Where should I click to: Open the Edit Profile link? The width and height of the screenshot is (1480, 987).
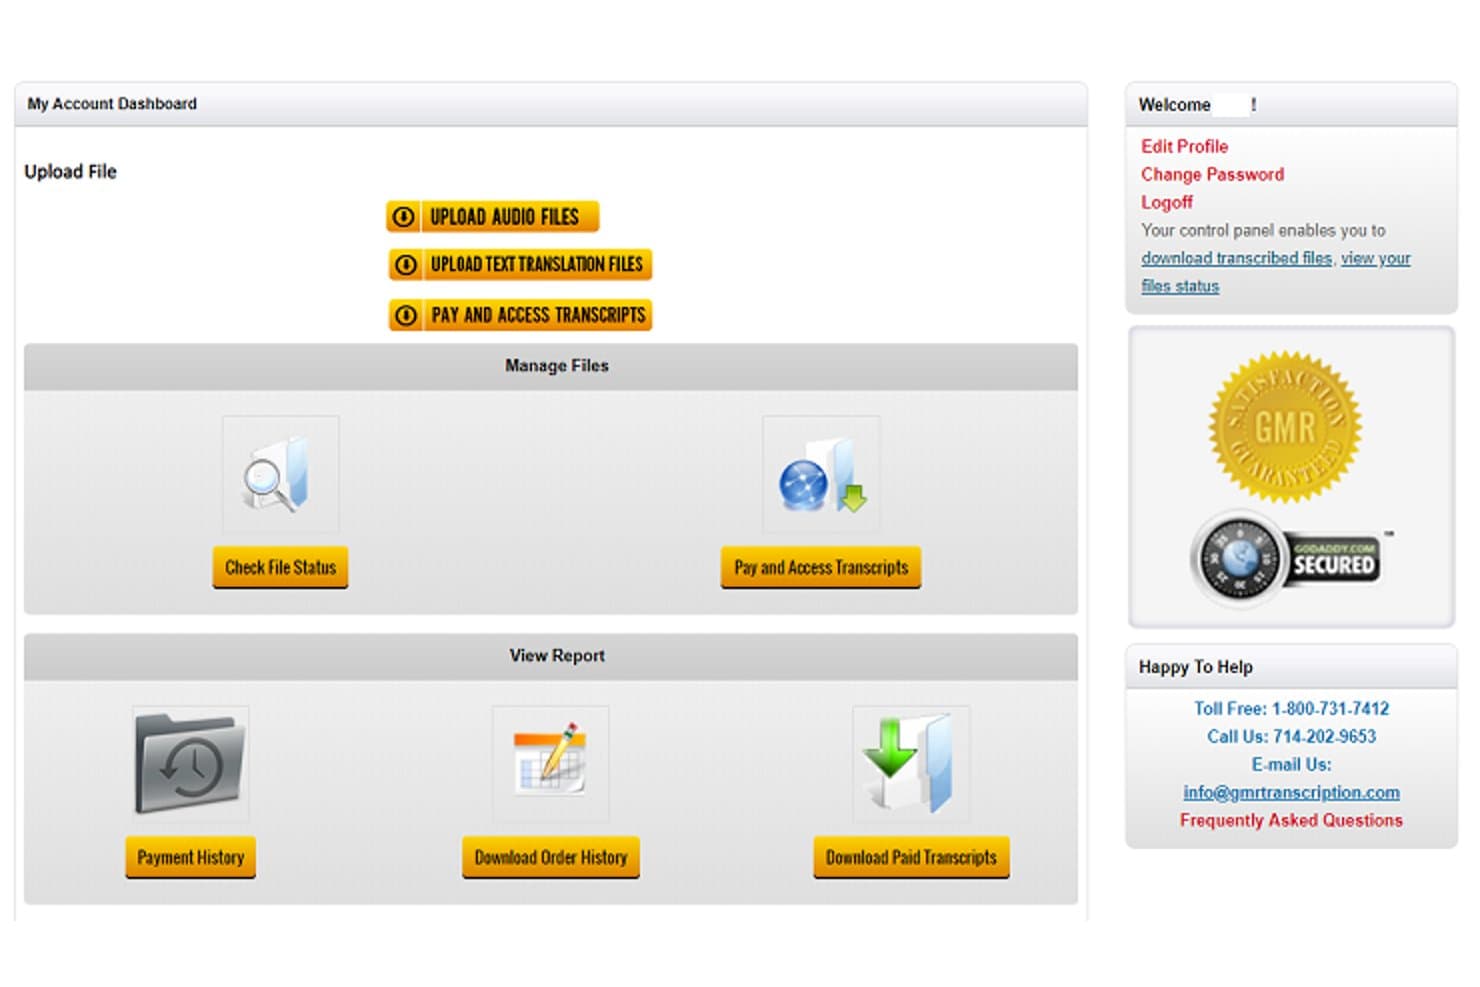[x=1184, y=146]
